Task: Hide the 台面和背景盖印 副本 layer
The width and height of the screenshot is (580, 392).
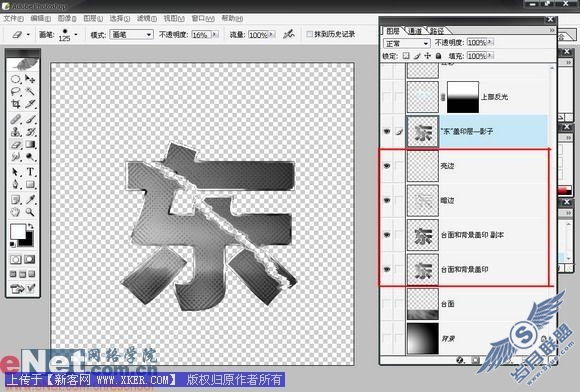Action: (x=387, y=235)
